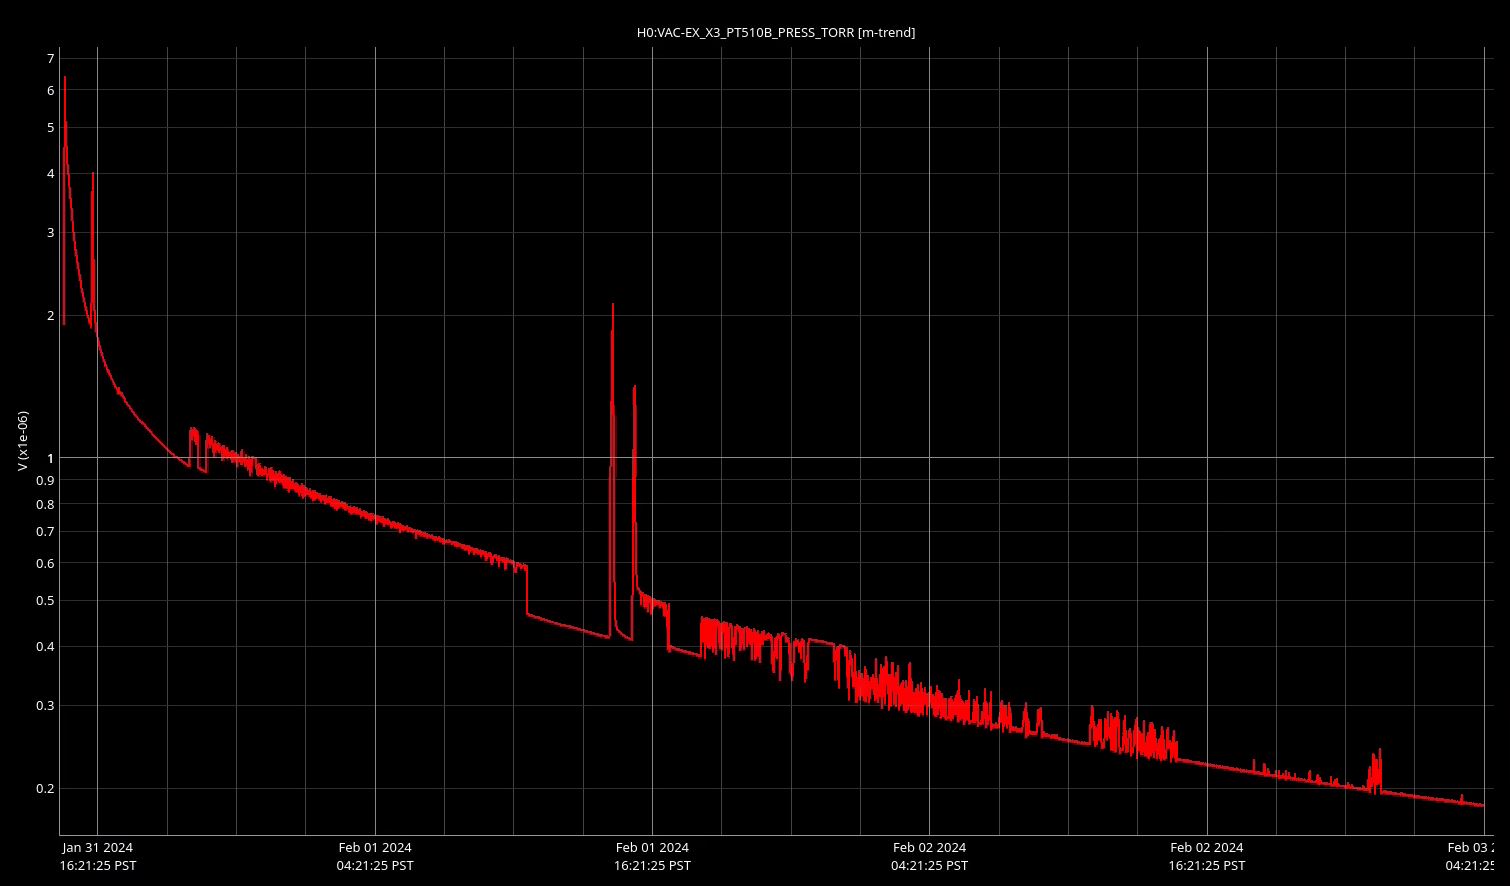
Task: Click the y-axis tick label 0.7
Action: pyautogui.click(x=44, y=532)
